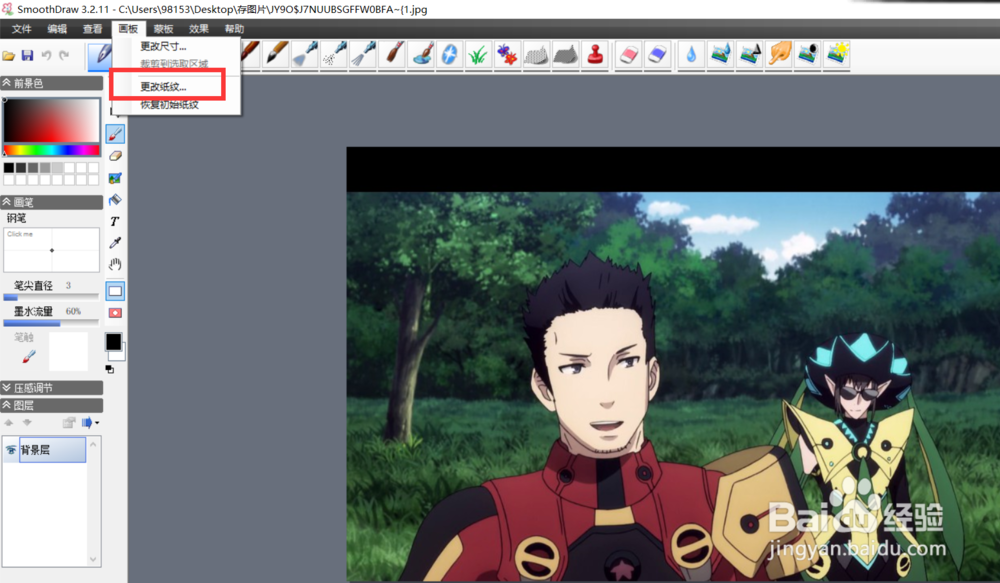
Task: Select the picture with water drop tool
Action: point(720,54)
